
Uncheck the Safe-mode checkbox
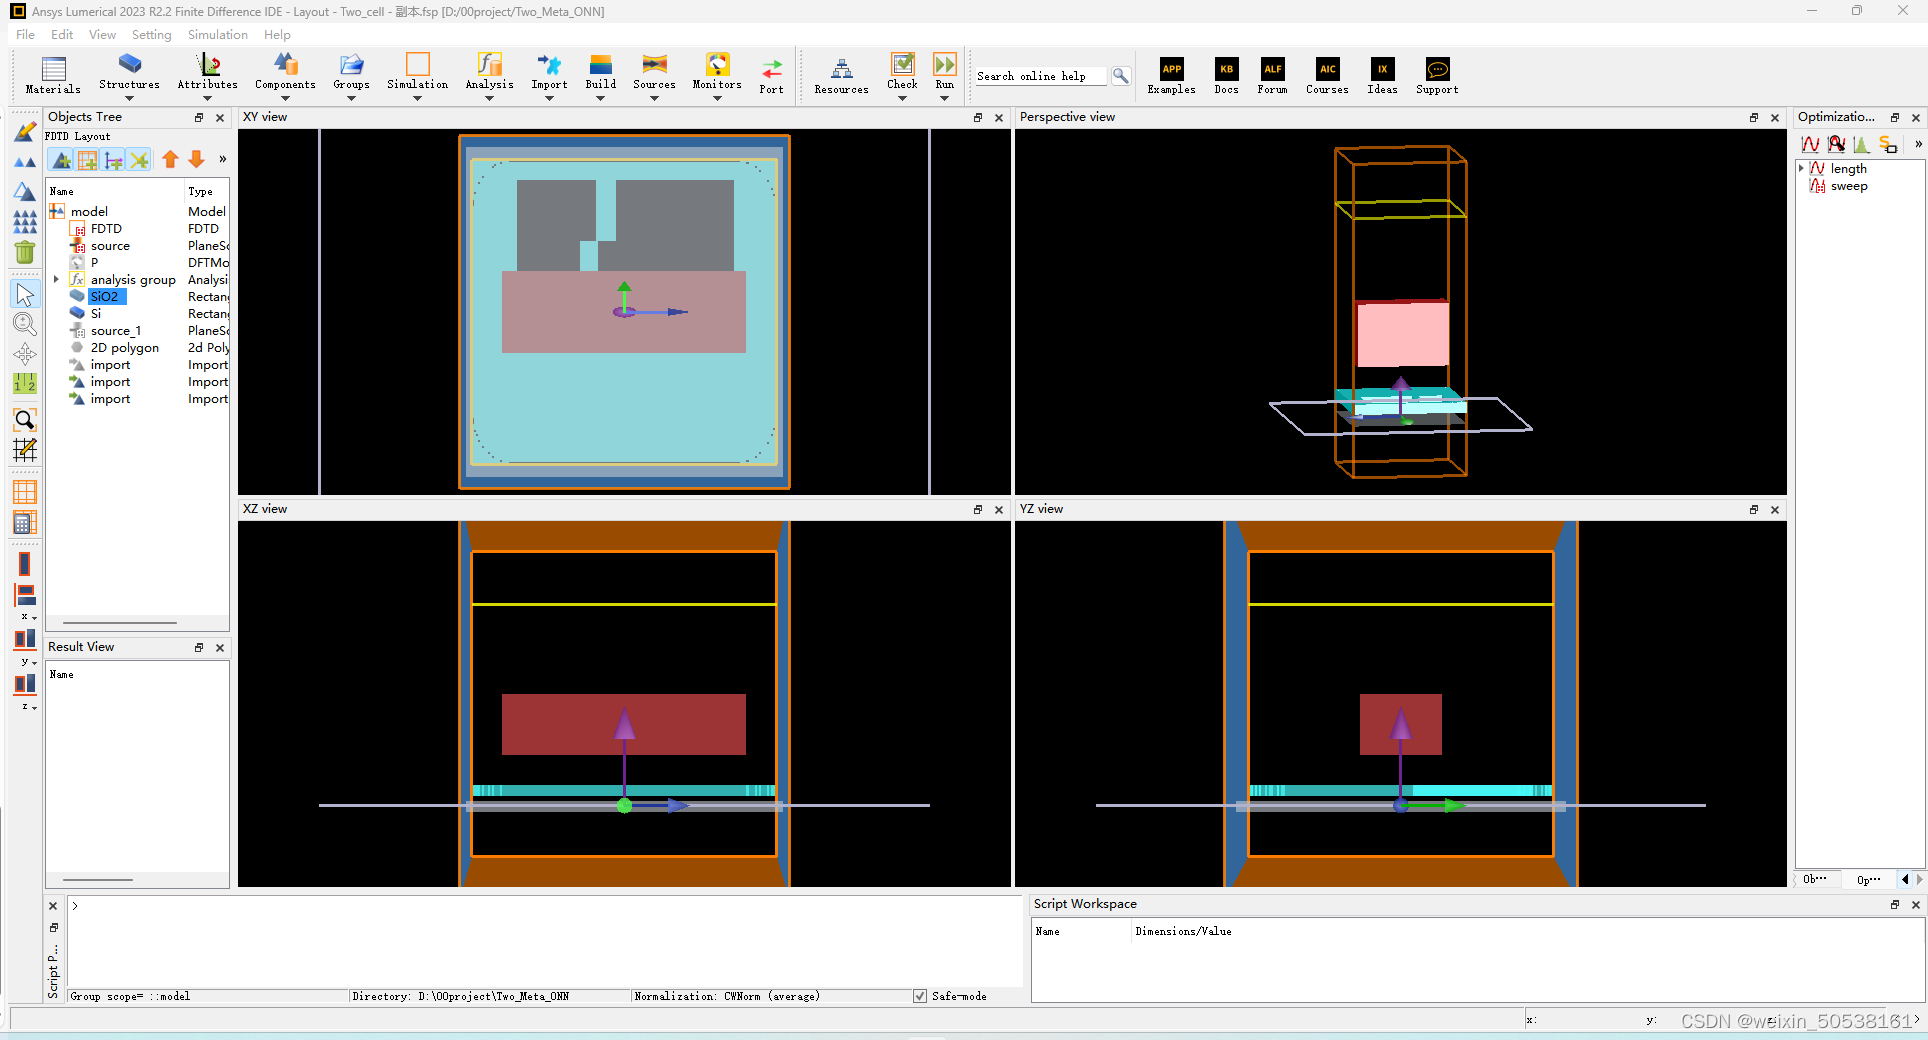919,996
